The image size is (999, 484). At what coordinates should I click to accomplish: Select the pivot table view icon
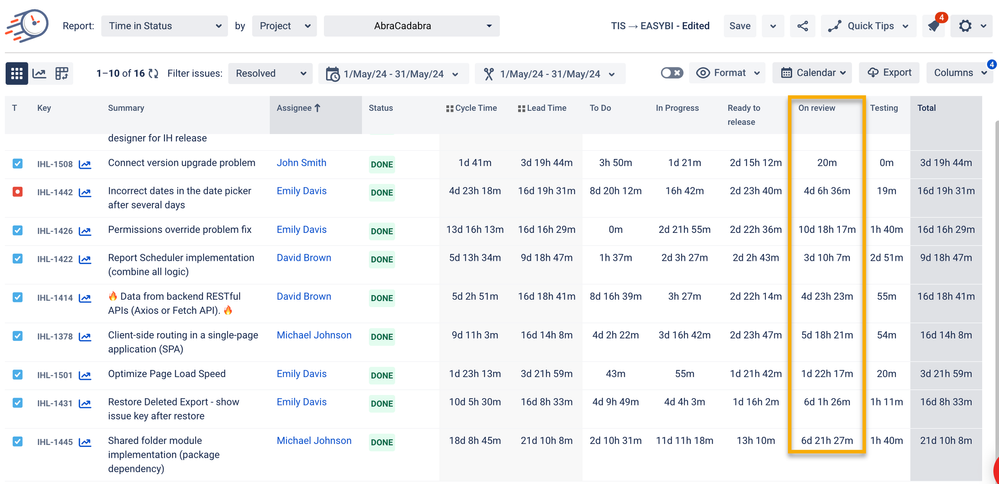tap(62, 74)
